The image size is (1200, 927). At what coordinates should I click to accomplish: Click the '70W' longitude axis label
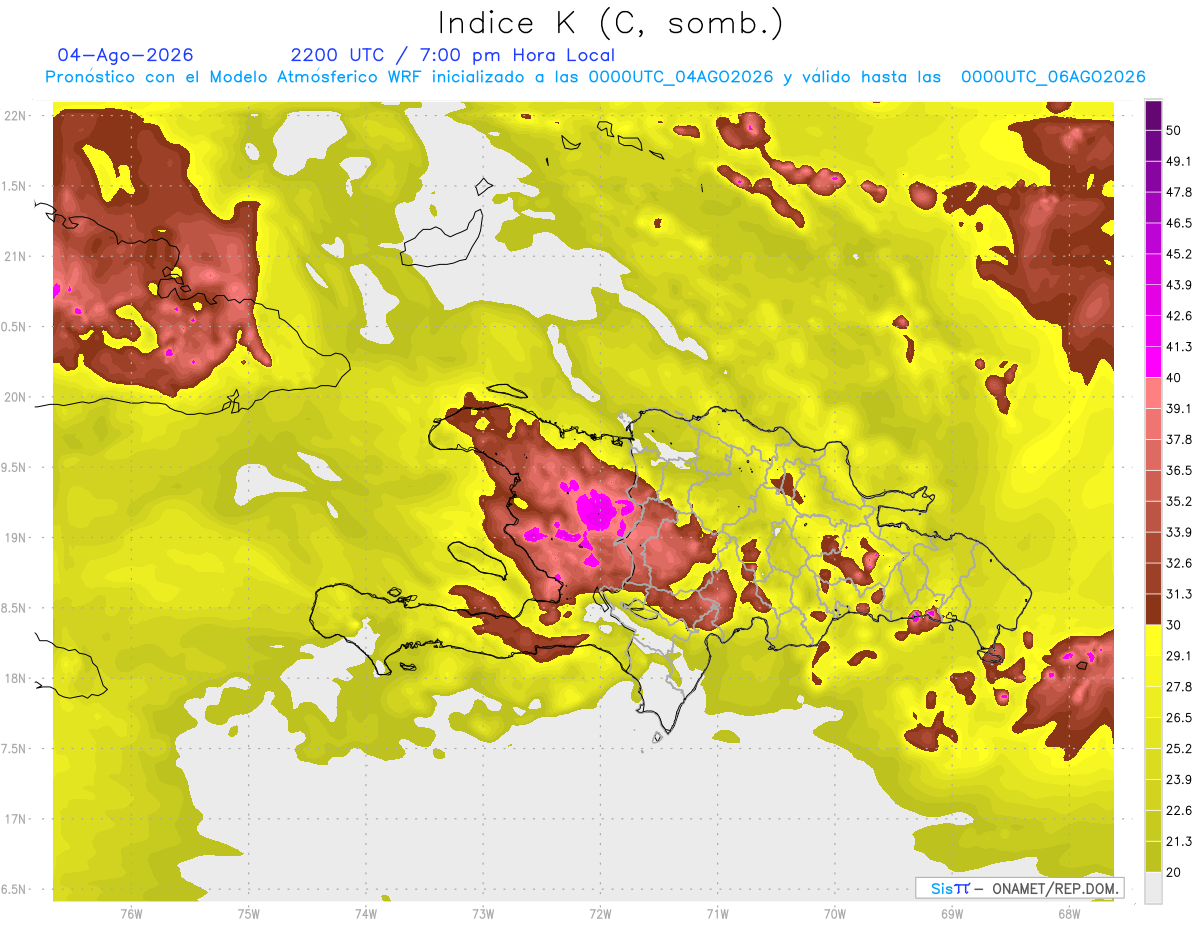pyautogui.click(x=834, y=913)
